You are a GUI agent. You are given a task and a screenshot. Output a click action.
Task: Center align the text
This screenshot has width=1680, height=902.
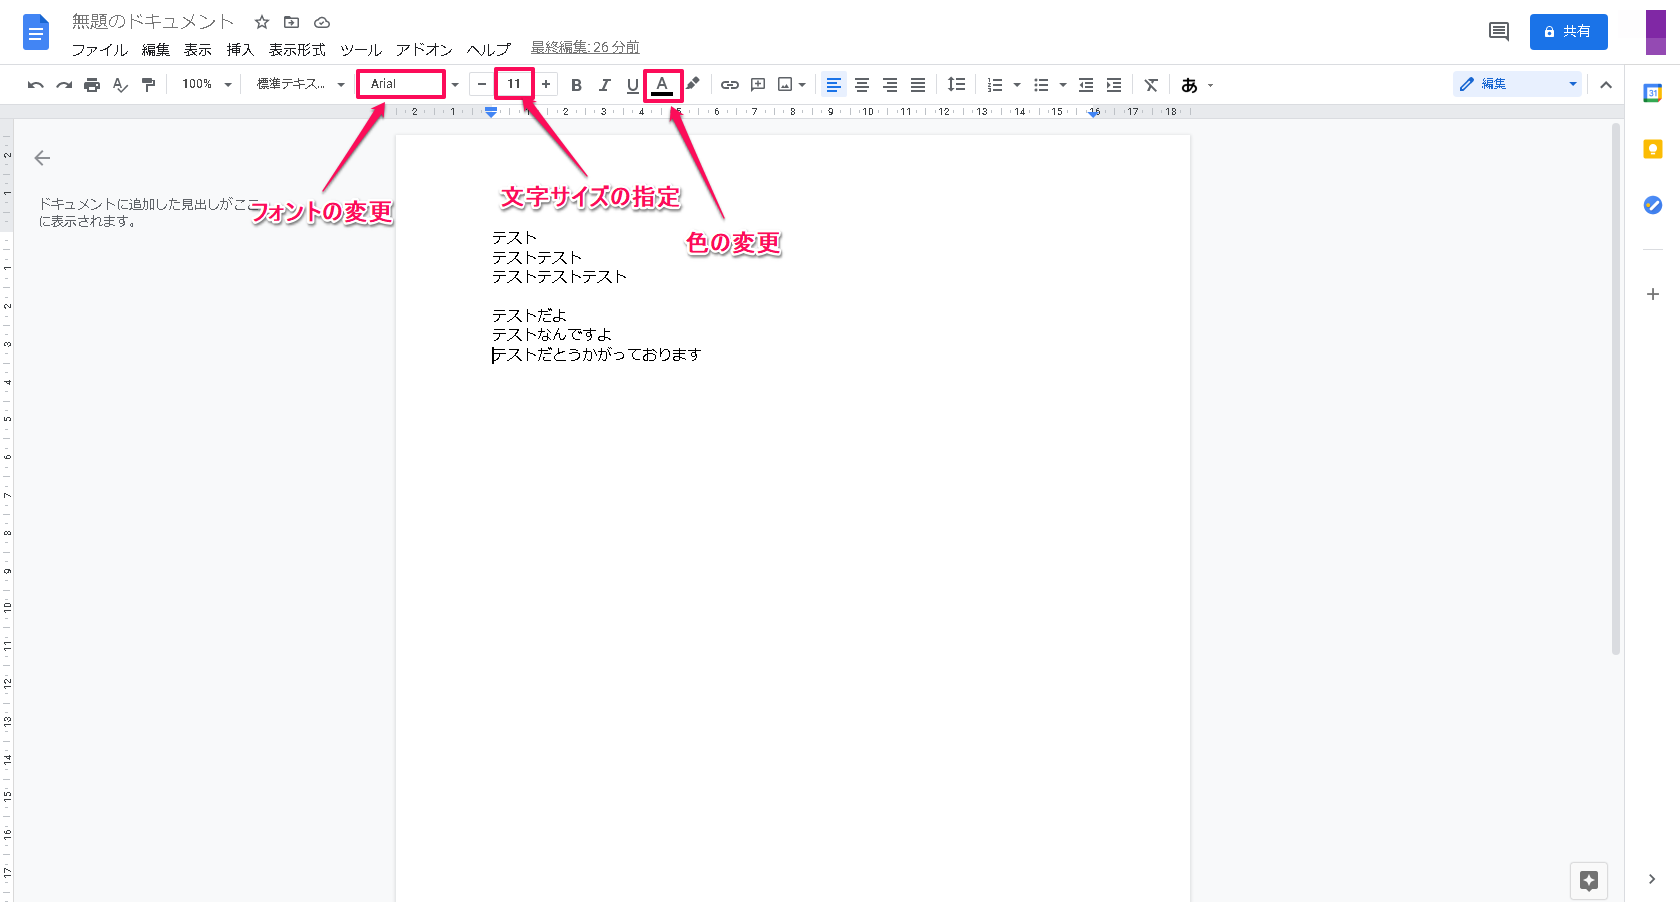click(x=862, y=85)
